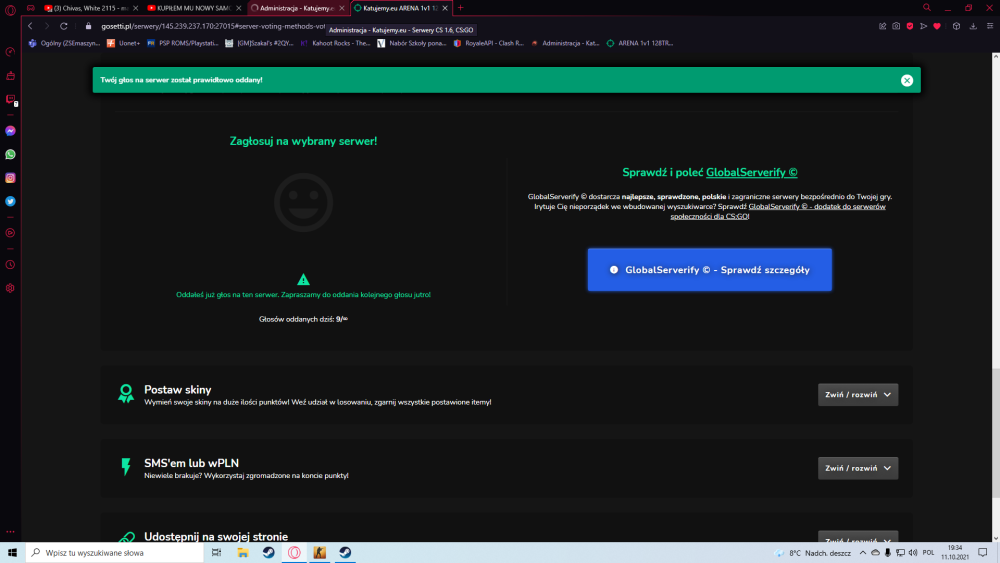This screenshot has width=1000, height=563.
Task: Expand the Postaw skiny section
Action: tap(858, 395)
